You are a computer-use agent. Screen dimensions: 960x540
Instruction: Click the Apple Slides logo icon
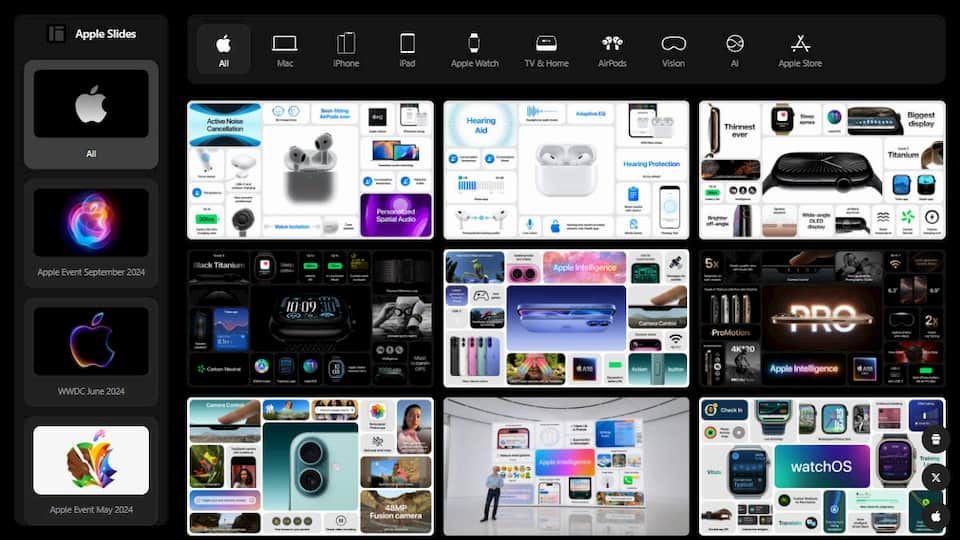point(56,34)
